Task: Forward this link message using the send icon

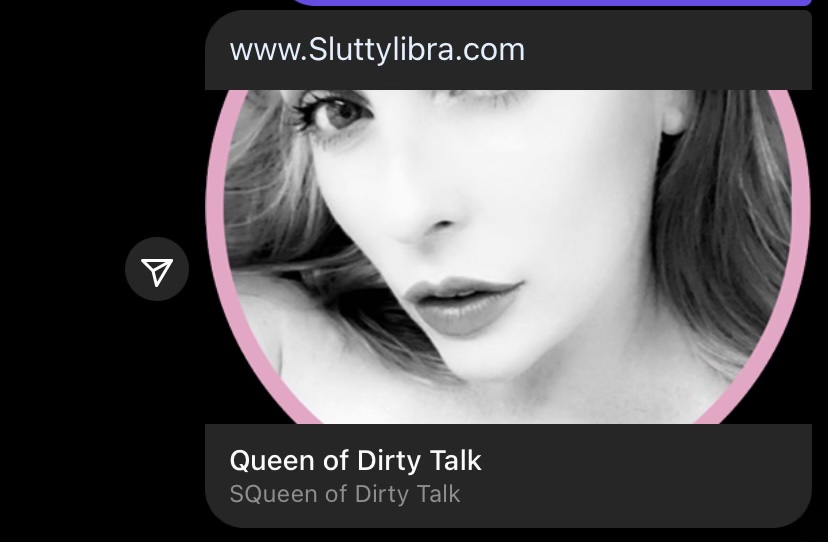Action: pos(157,269)
